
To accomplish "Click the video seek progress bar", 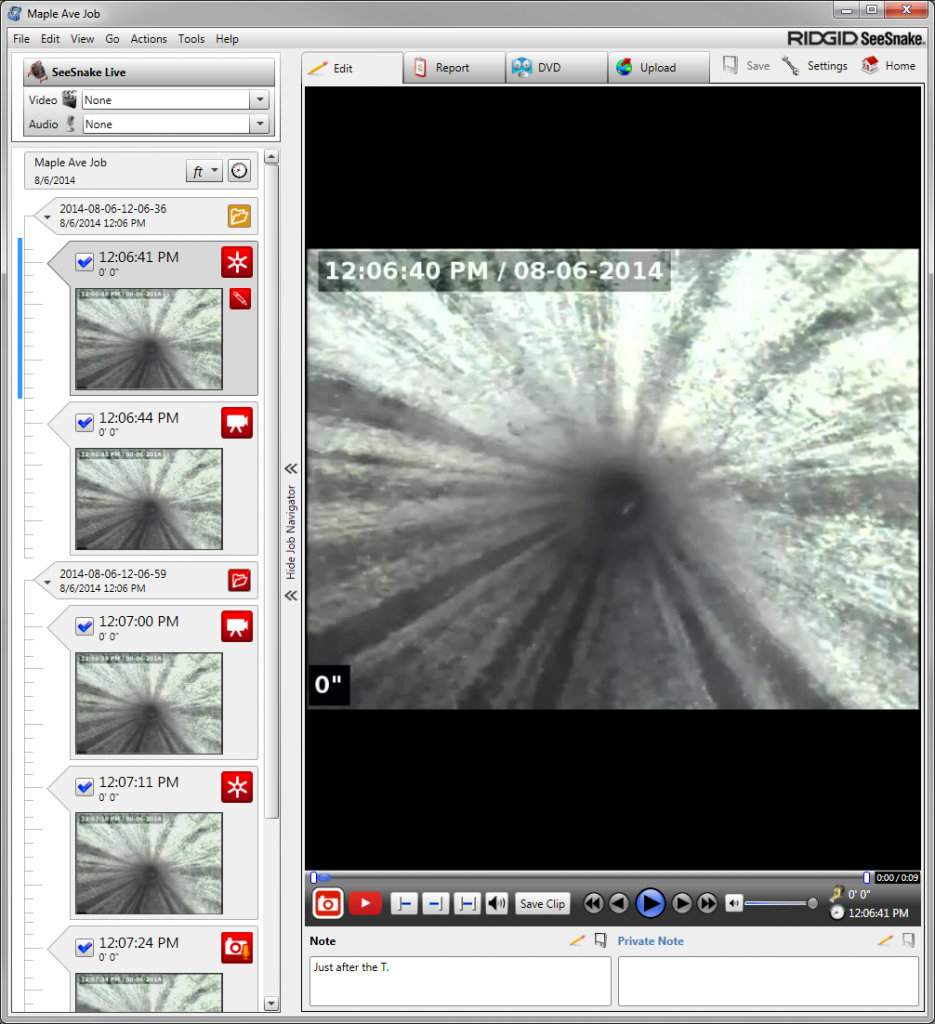I will click(x=590, y=878).
